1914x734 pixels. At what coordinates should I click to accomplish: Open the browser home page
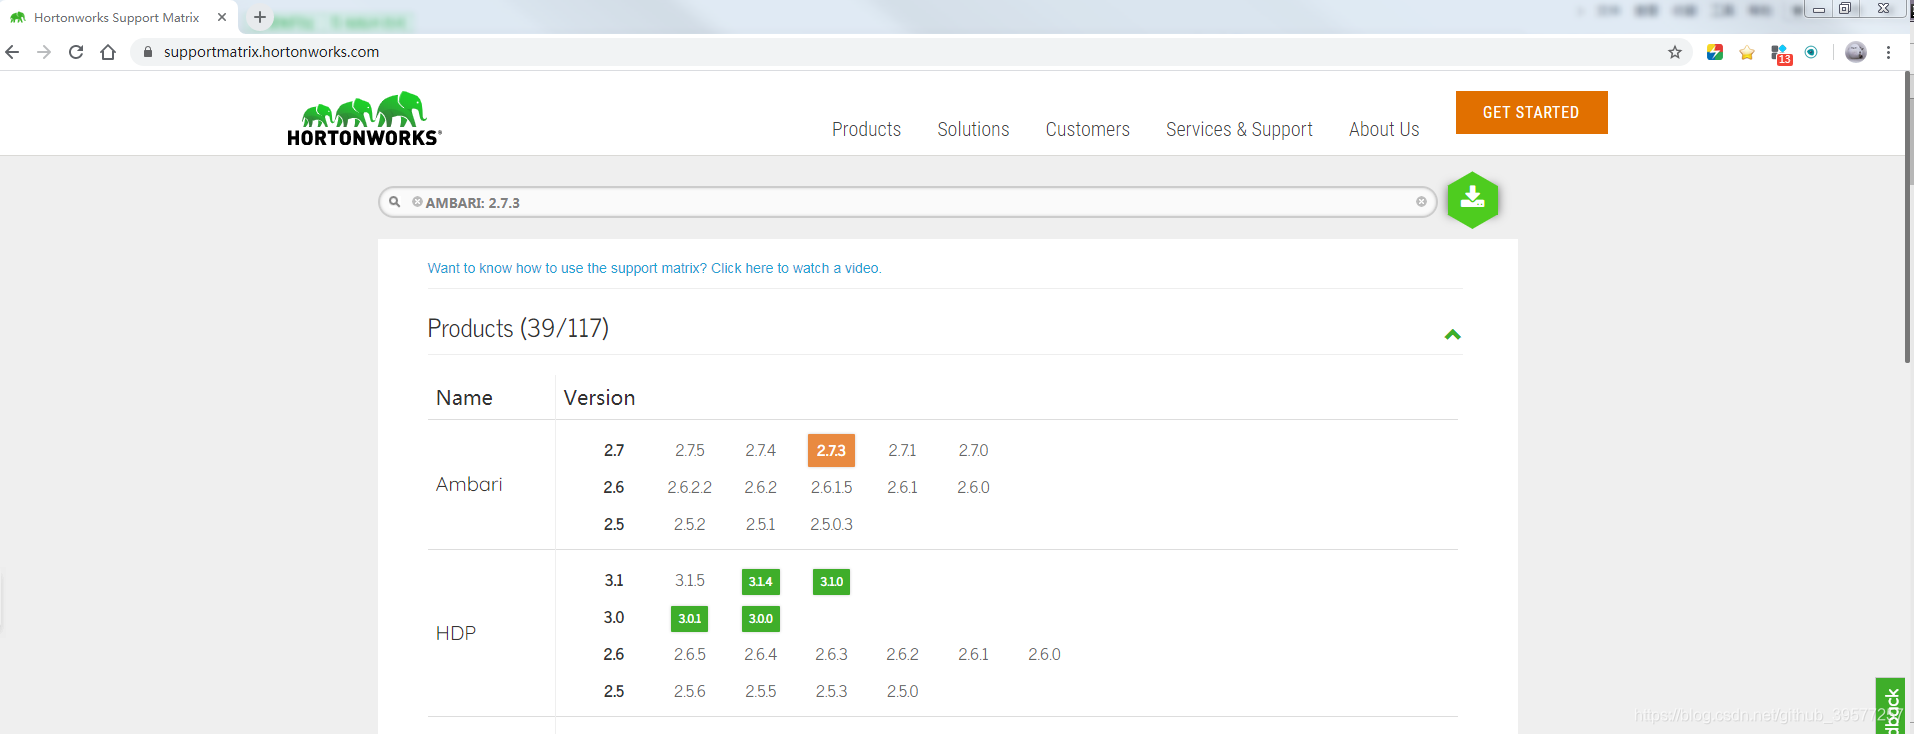coord(108,52)
